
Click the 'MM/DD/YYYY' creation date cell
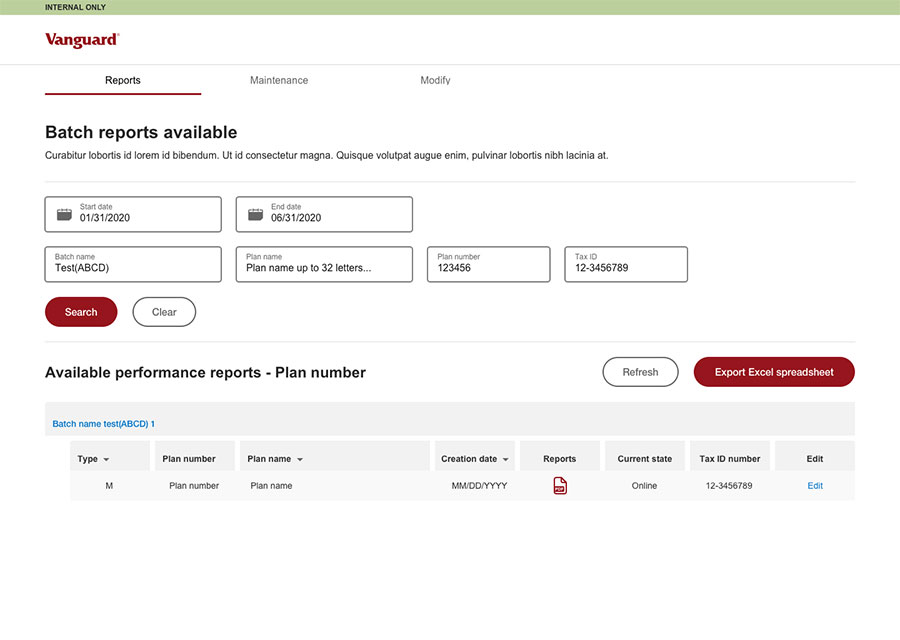coord(479,486)
